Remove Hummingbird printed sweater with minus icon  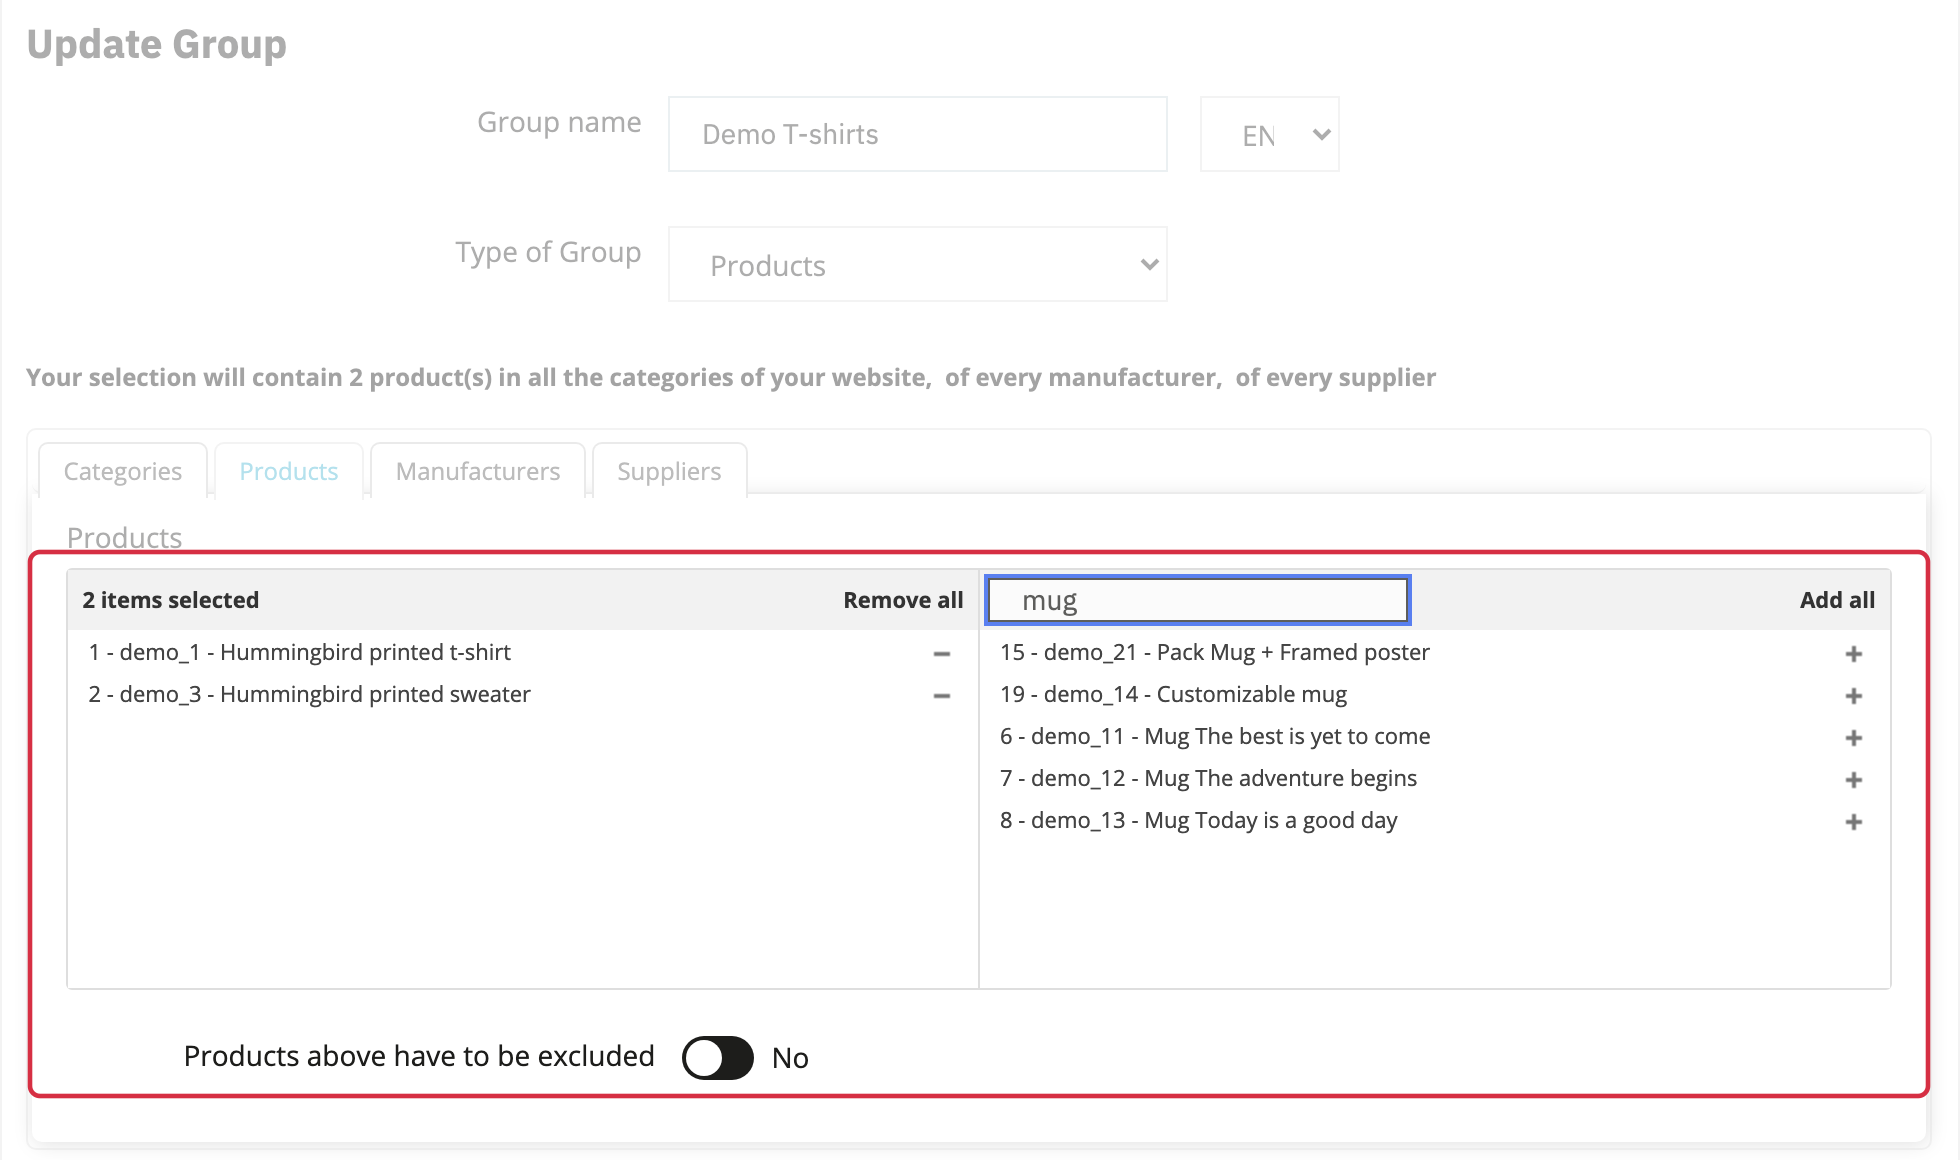tap(941, 696)
